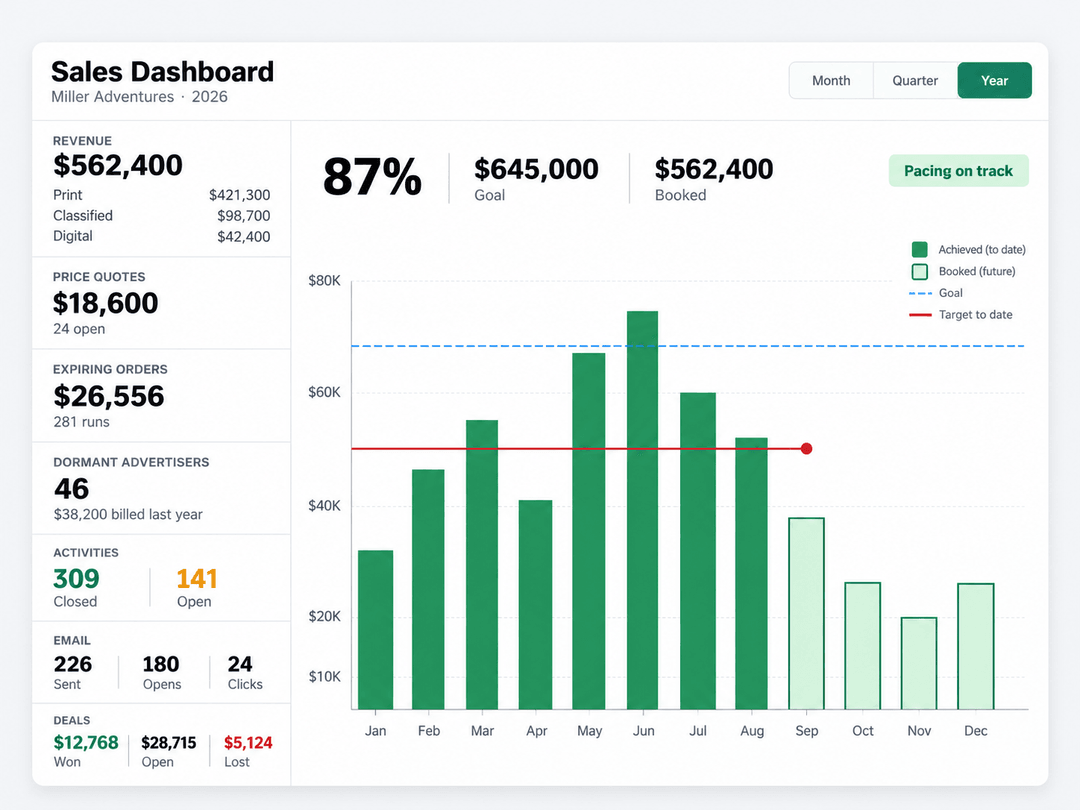
Task: Click the Jun month label on axis
Action: [x=643, y=731]
